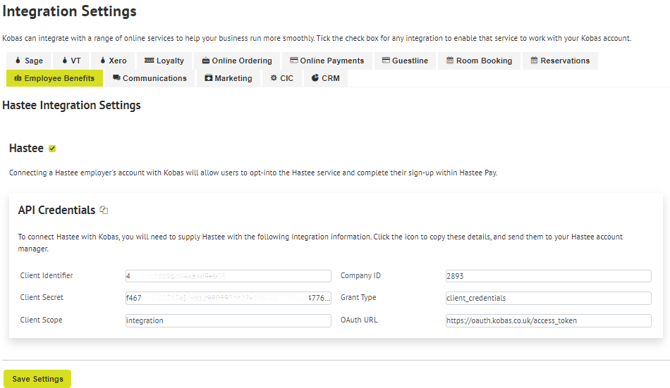Select the OAuth URL field
The image size is (670, 388).
[548, 320]
